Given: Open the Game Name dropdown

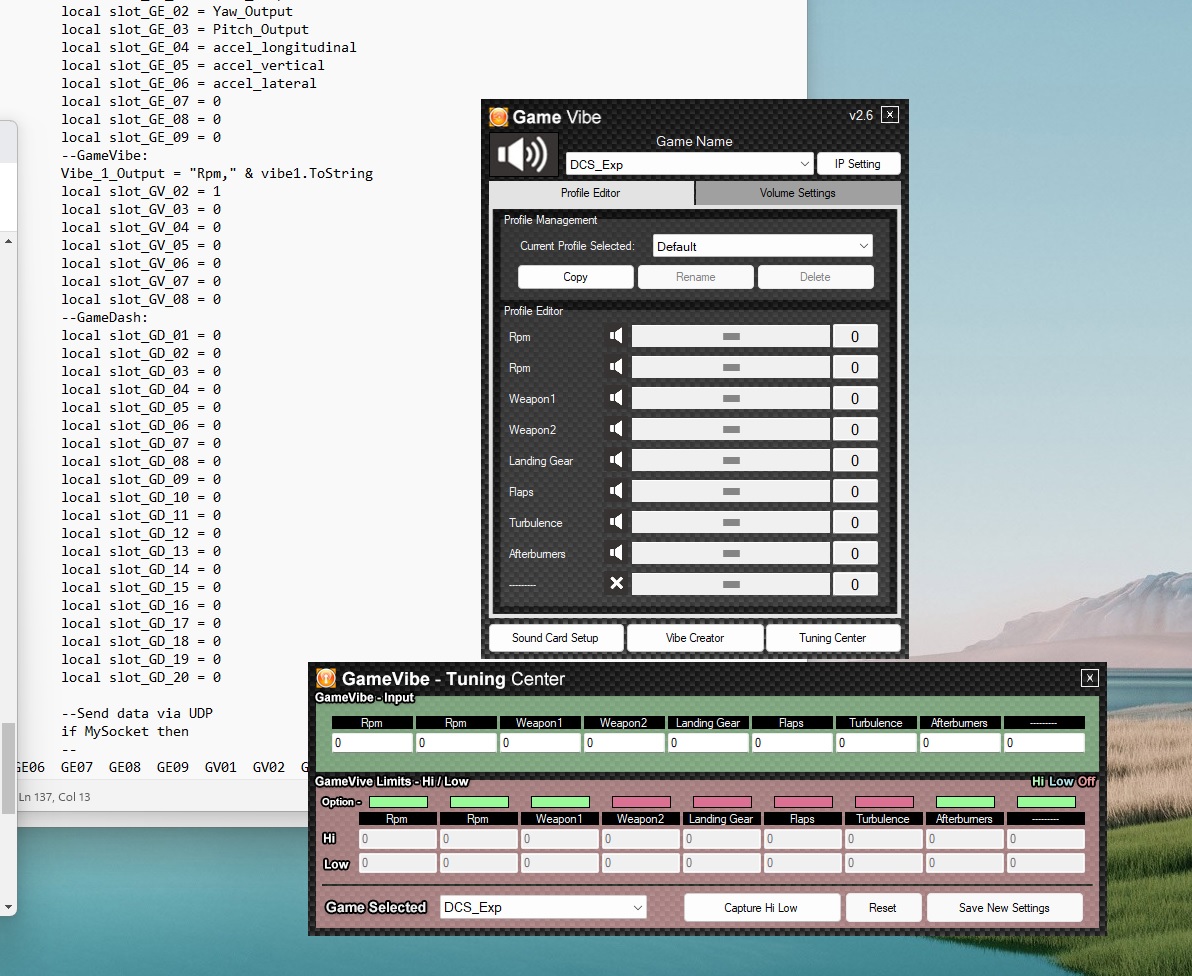Looking at the screenshot, I should point(690,164).
